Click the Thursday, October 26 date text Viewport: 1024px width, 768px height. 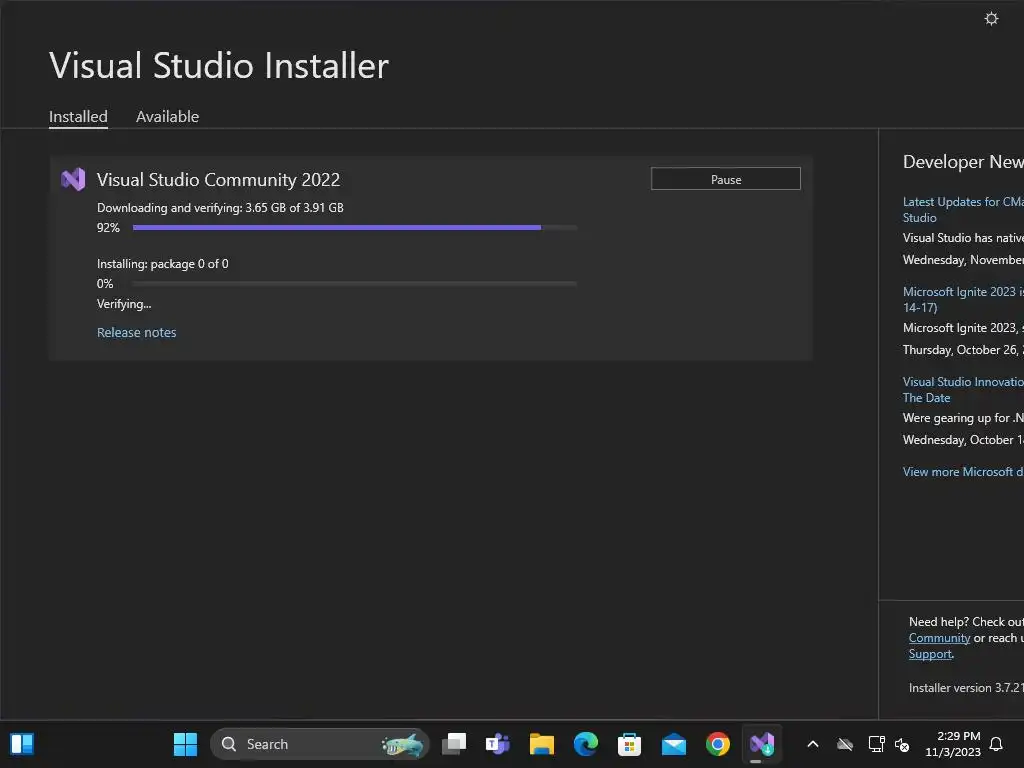[x=963, y=349]
